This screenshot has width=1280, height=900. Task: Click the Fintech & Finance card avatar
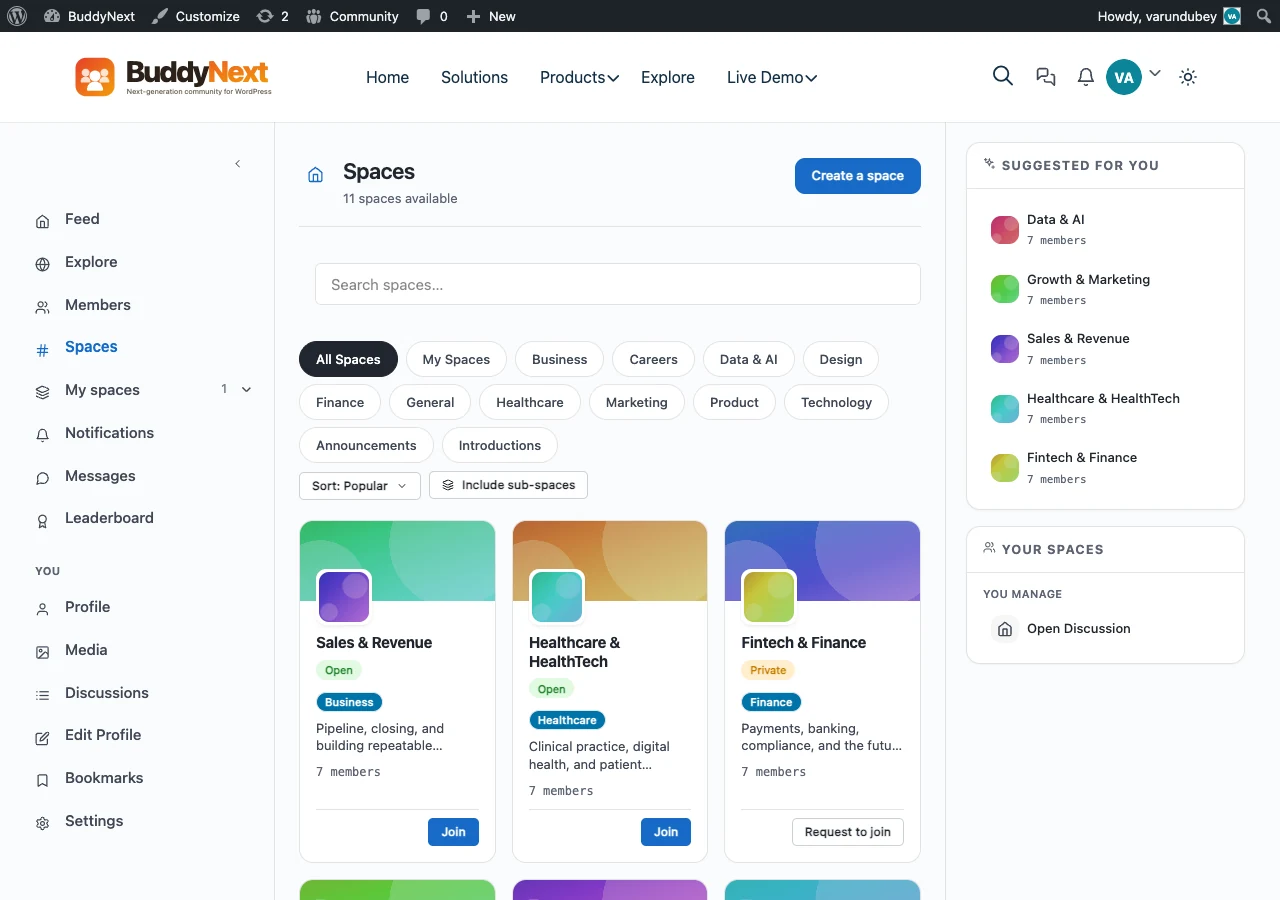[769, 597]
